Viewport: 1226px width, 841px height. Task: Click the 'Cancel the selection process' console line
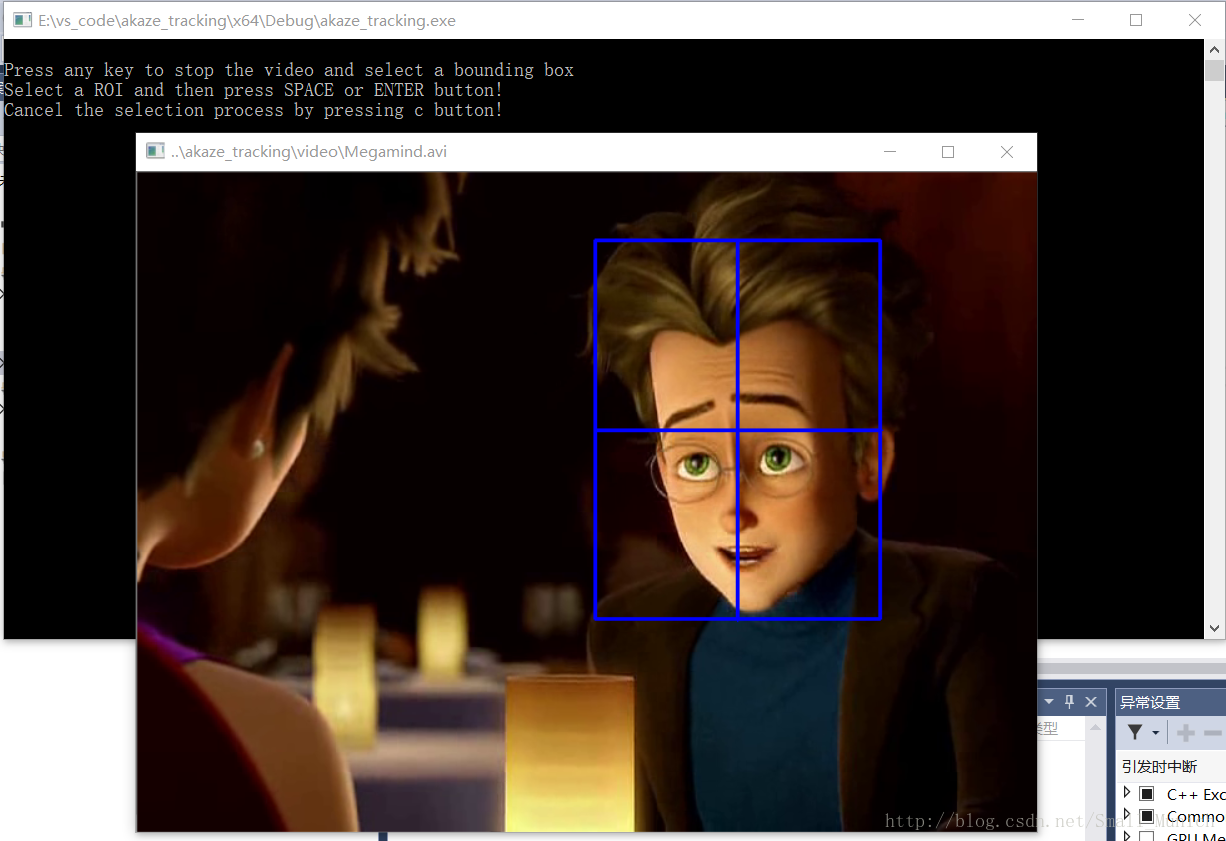254,110
